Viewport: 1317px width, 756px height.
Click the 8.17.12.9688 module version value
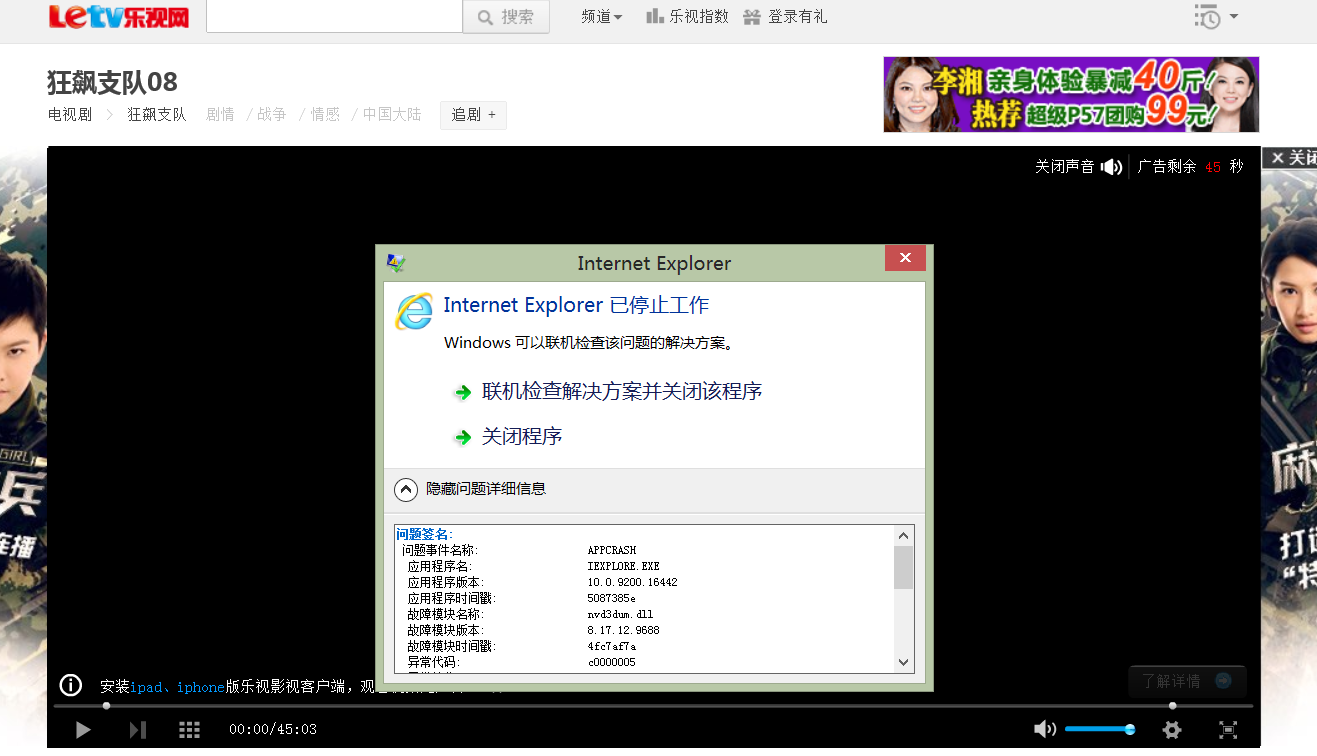623,630
